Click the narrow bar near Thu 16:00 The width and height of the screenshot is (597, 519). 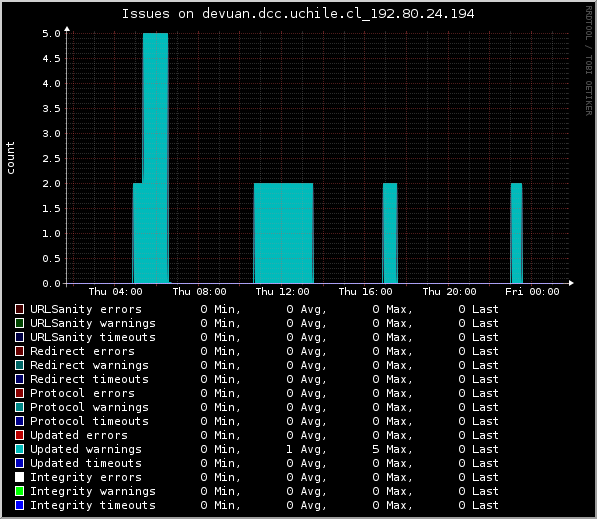point(390,233)
